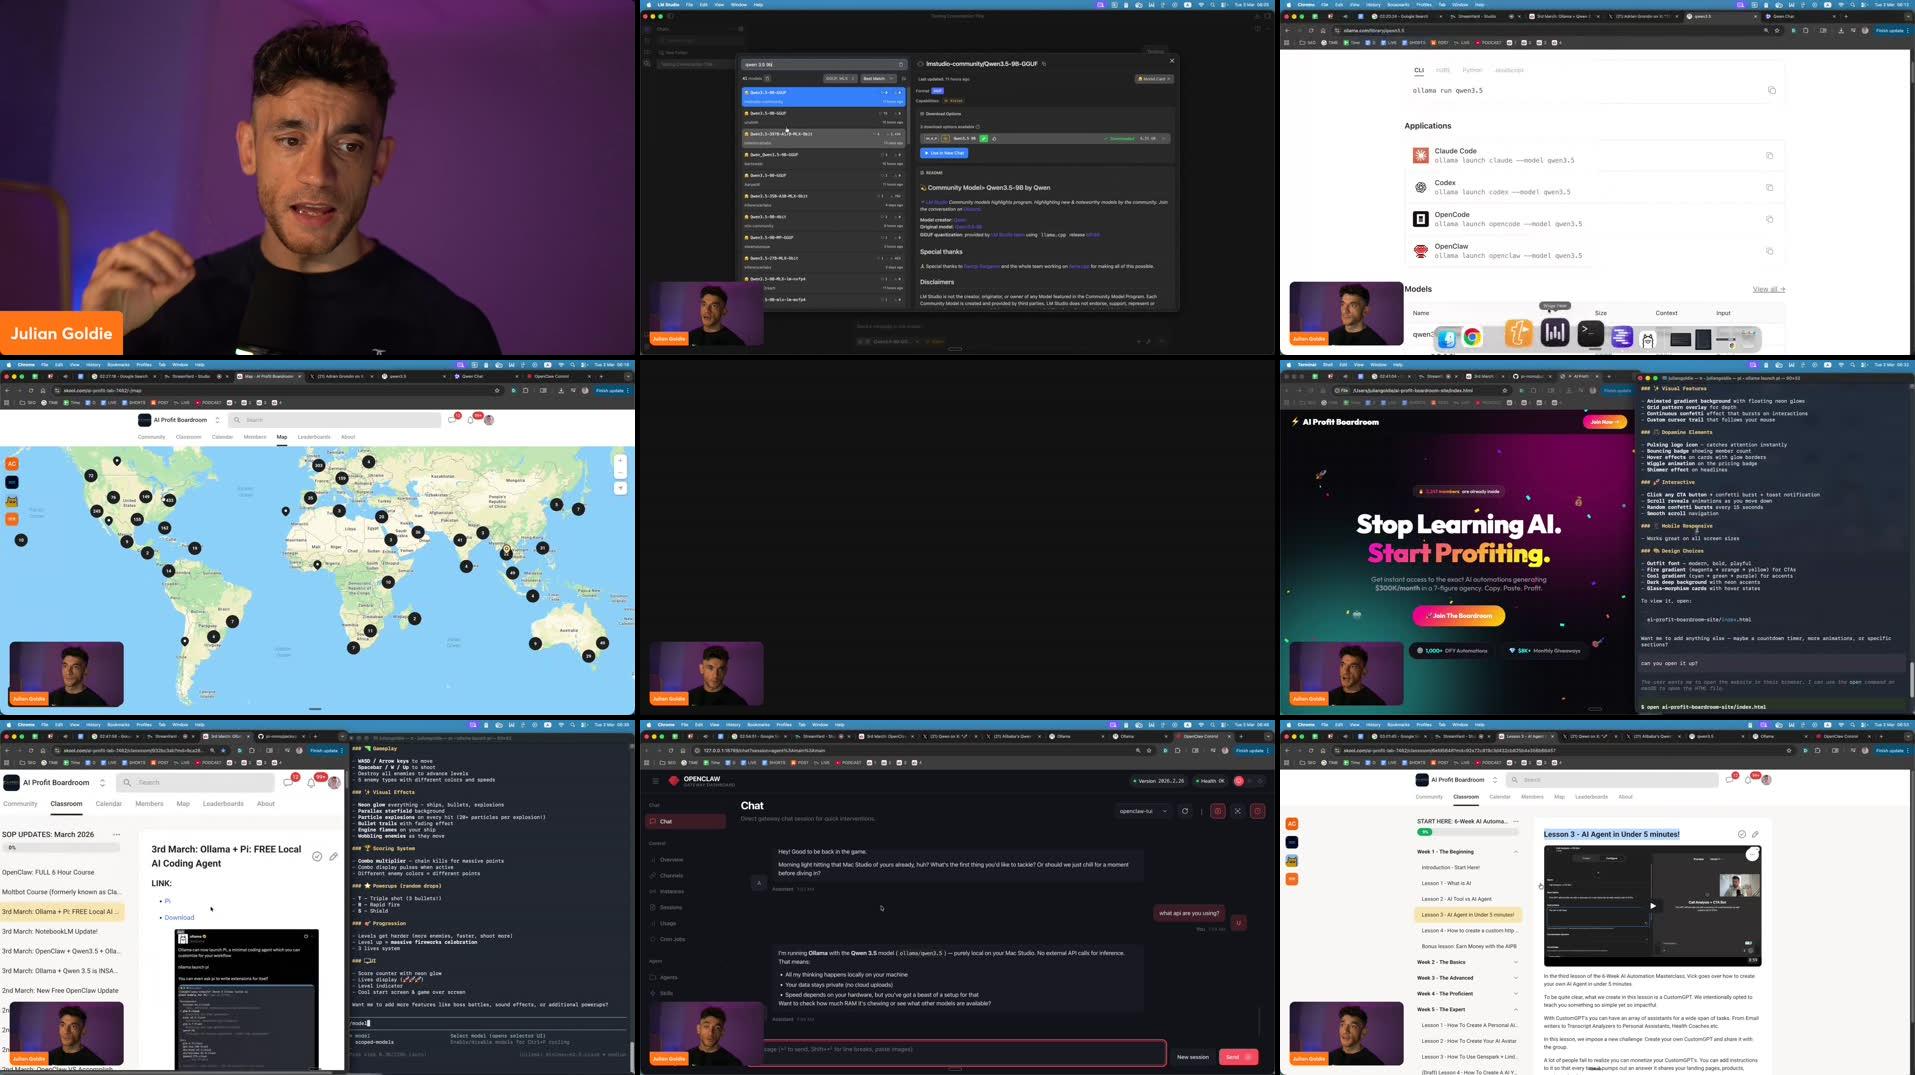Click the View all models link
Screen dimensions: 1915x1075
coord(1768,289)
